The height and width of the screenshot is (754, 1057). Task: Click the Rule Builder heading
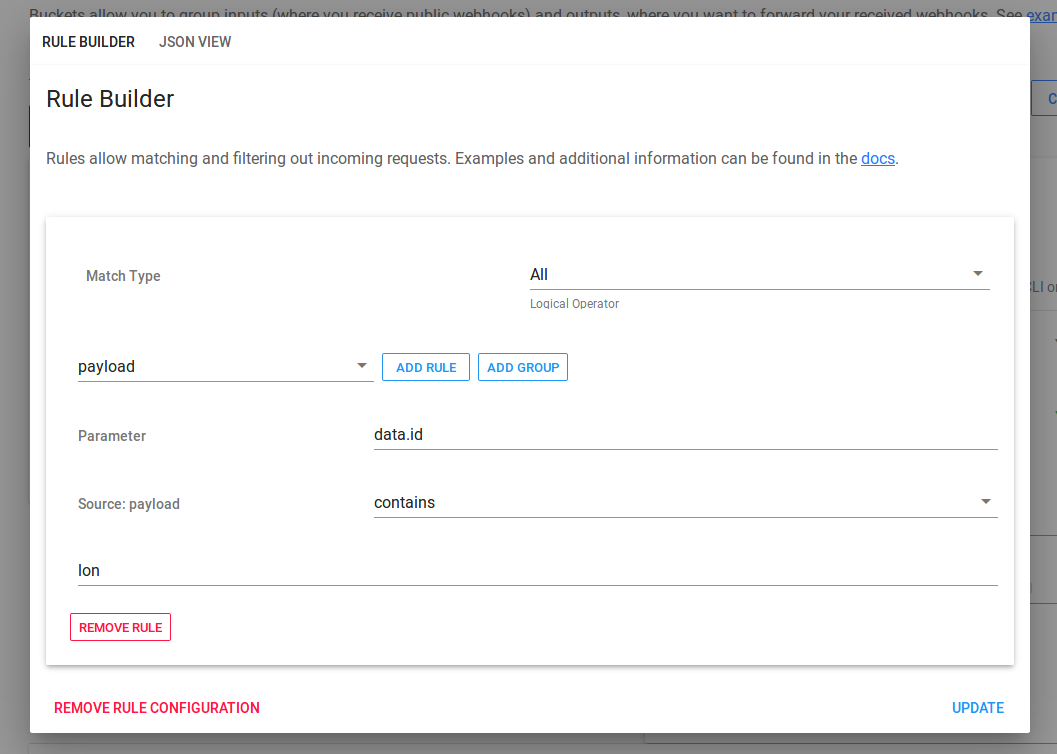click(110, 99)
